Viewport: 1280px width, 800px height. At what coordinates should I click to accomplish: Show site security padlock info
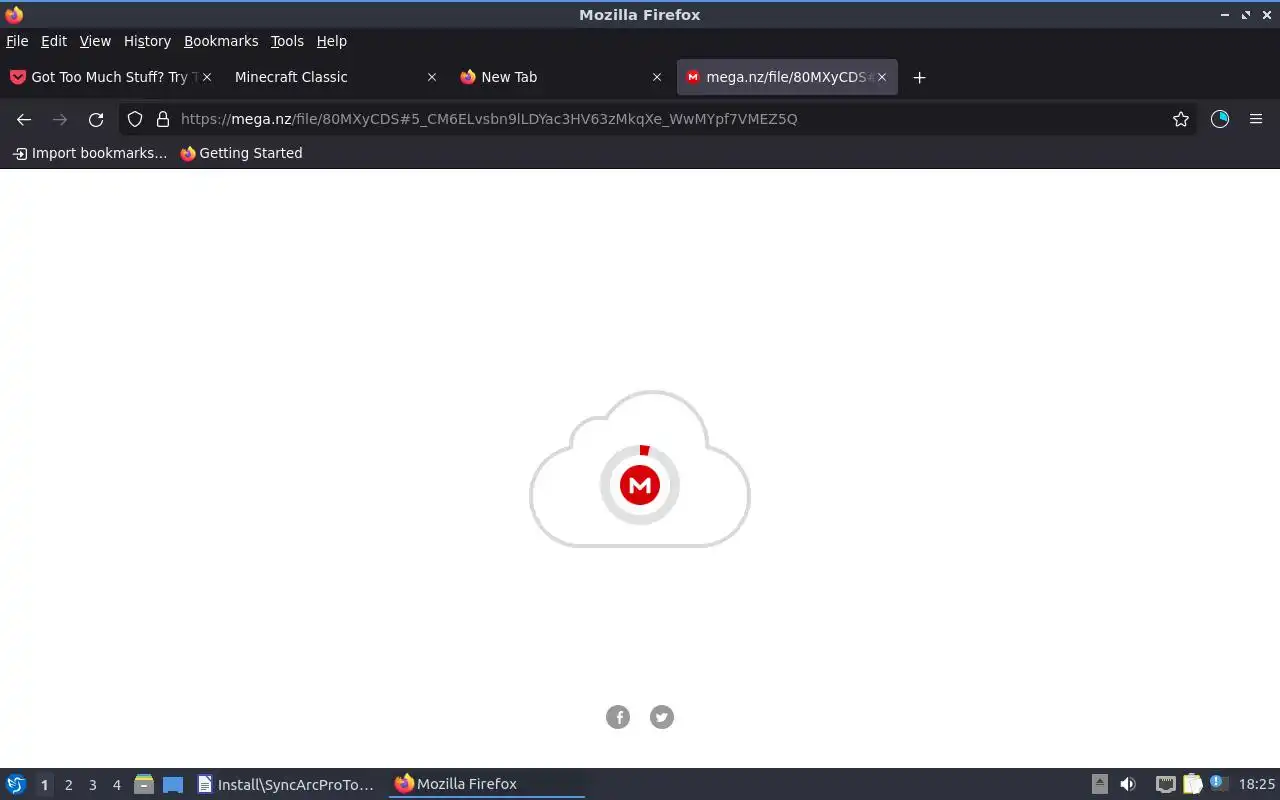coord(163,119)
